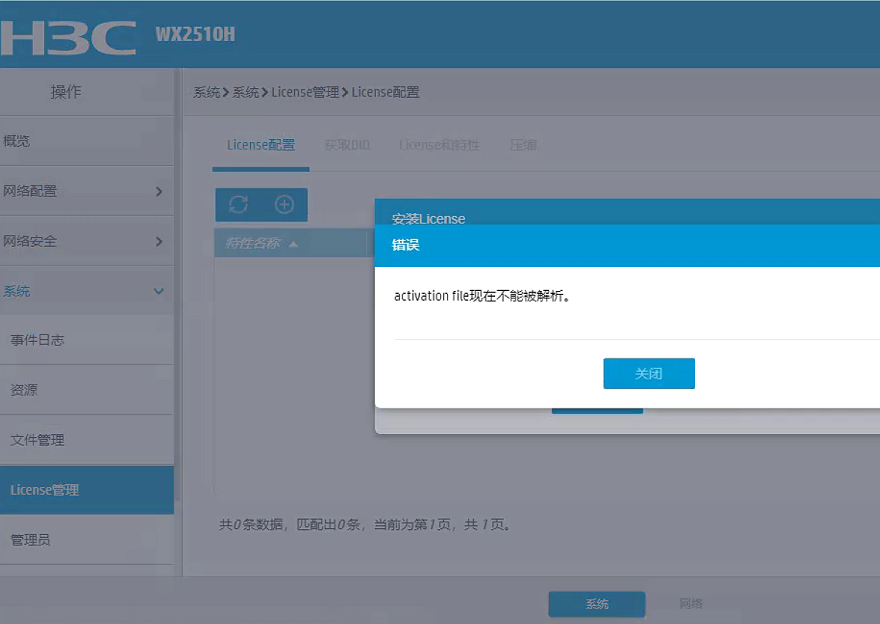This screenshot has height=624, width=880.
Task: Click the License管理 breadcrumb link
Action: coord(305,92)
